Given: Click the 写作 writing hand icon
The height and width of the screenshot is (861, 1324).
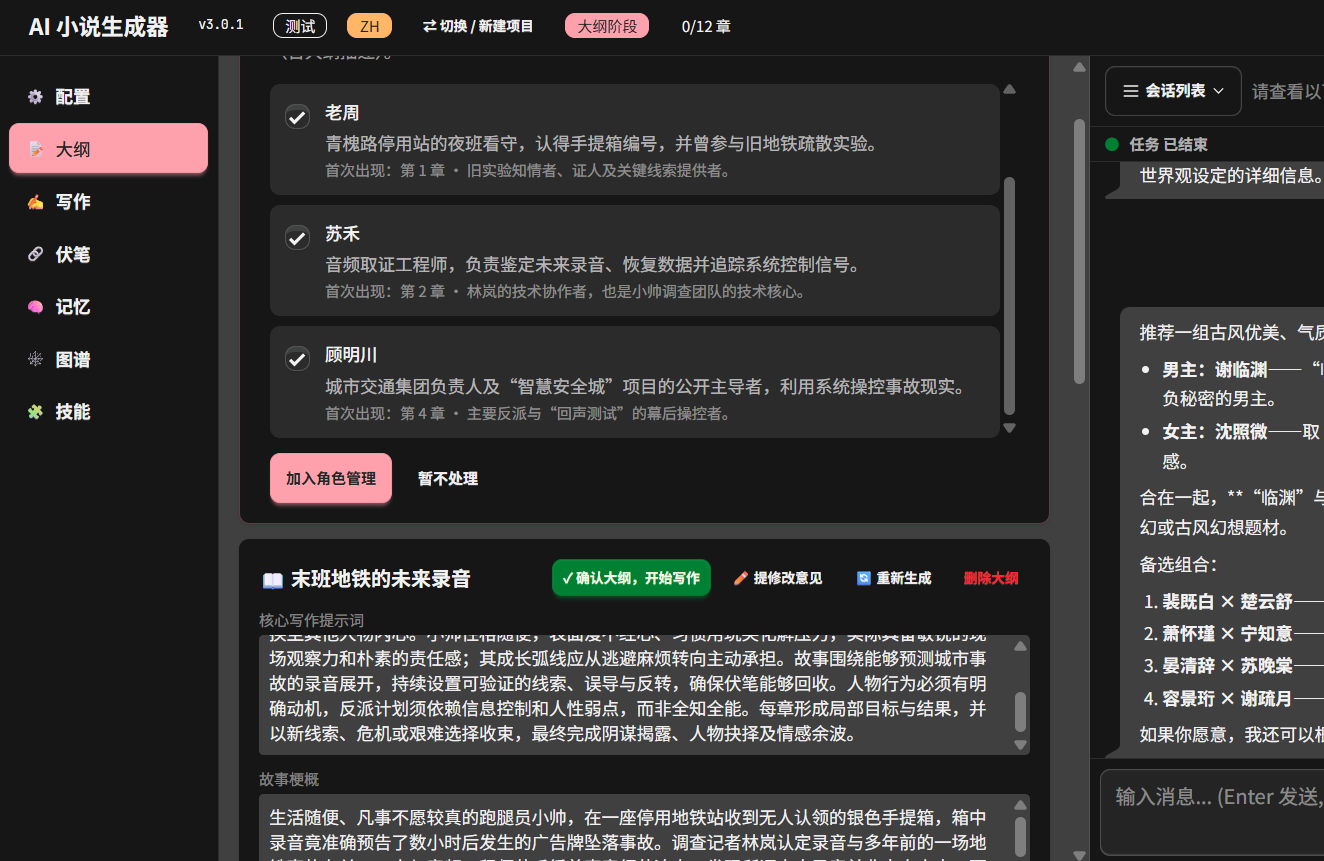Looking at the screenshot, I should (x=36, y=202).
